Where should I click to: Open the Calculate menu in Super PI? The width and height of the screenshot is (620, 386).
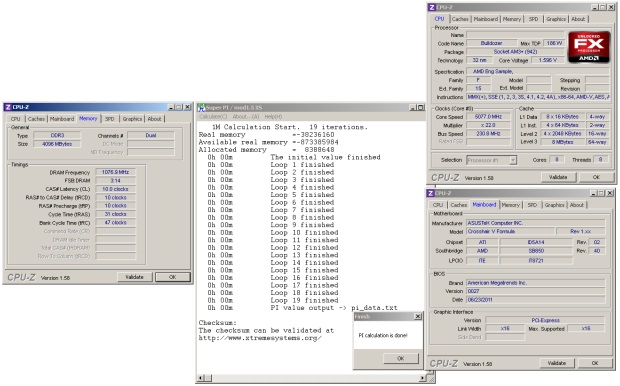[x=213, y=117]
